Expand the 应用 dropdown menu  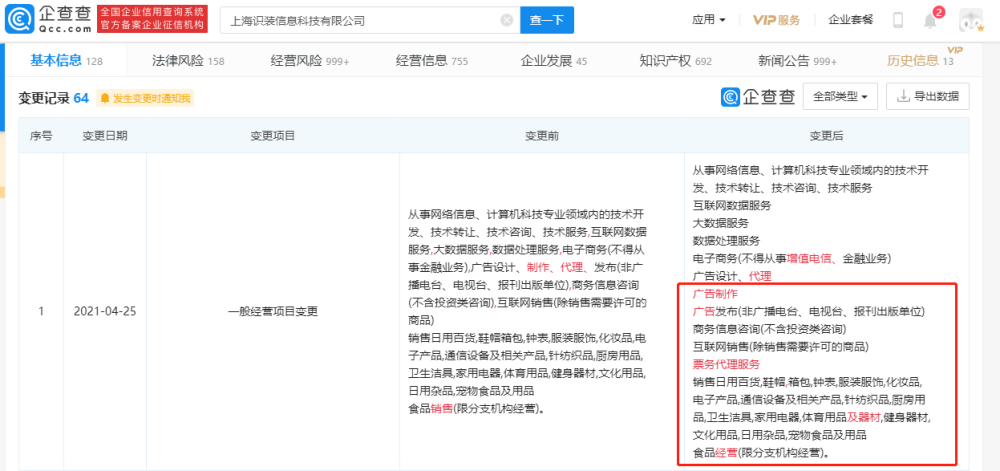tap(709, 20)
